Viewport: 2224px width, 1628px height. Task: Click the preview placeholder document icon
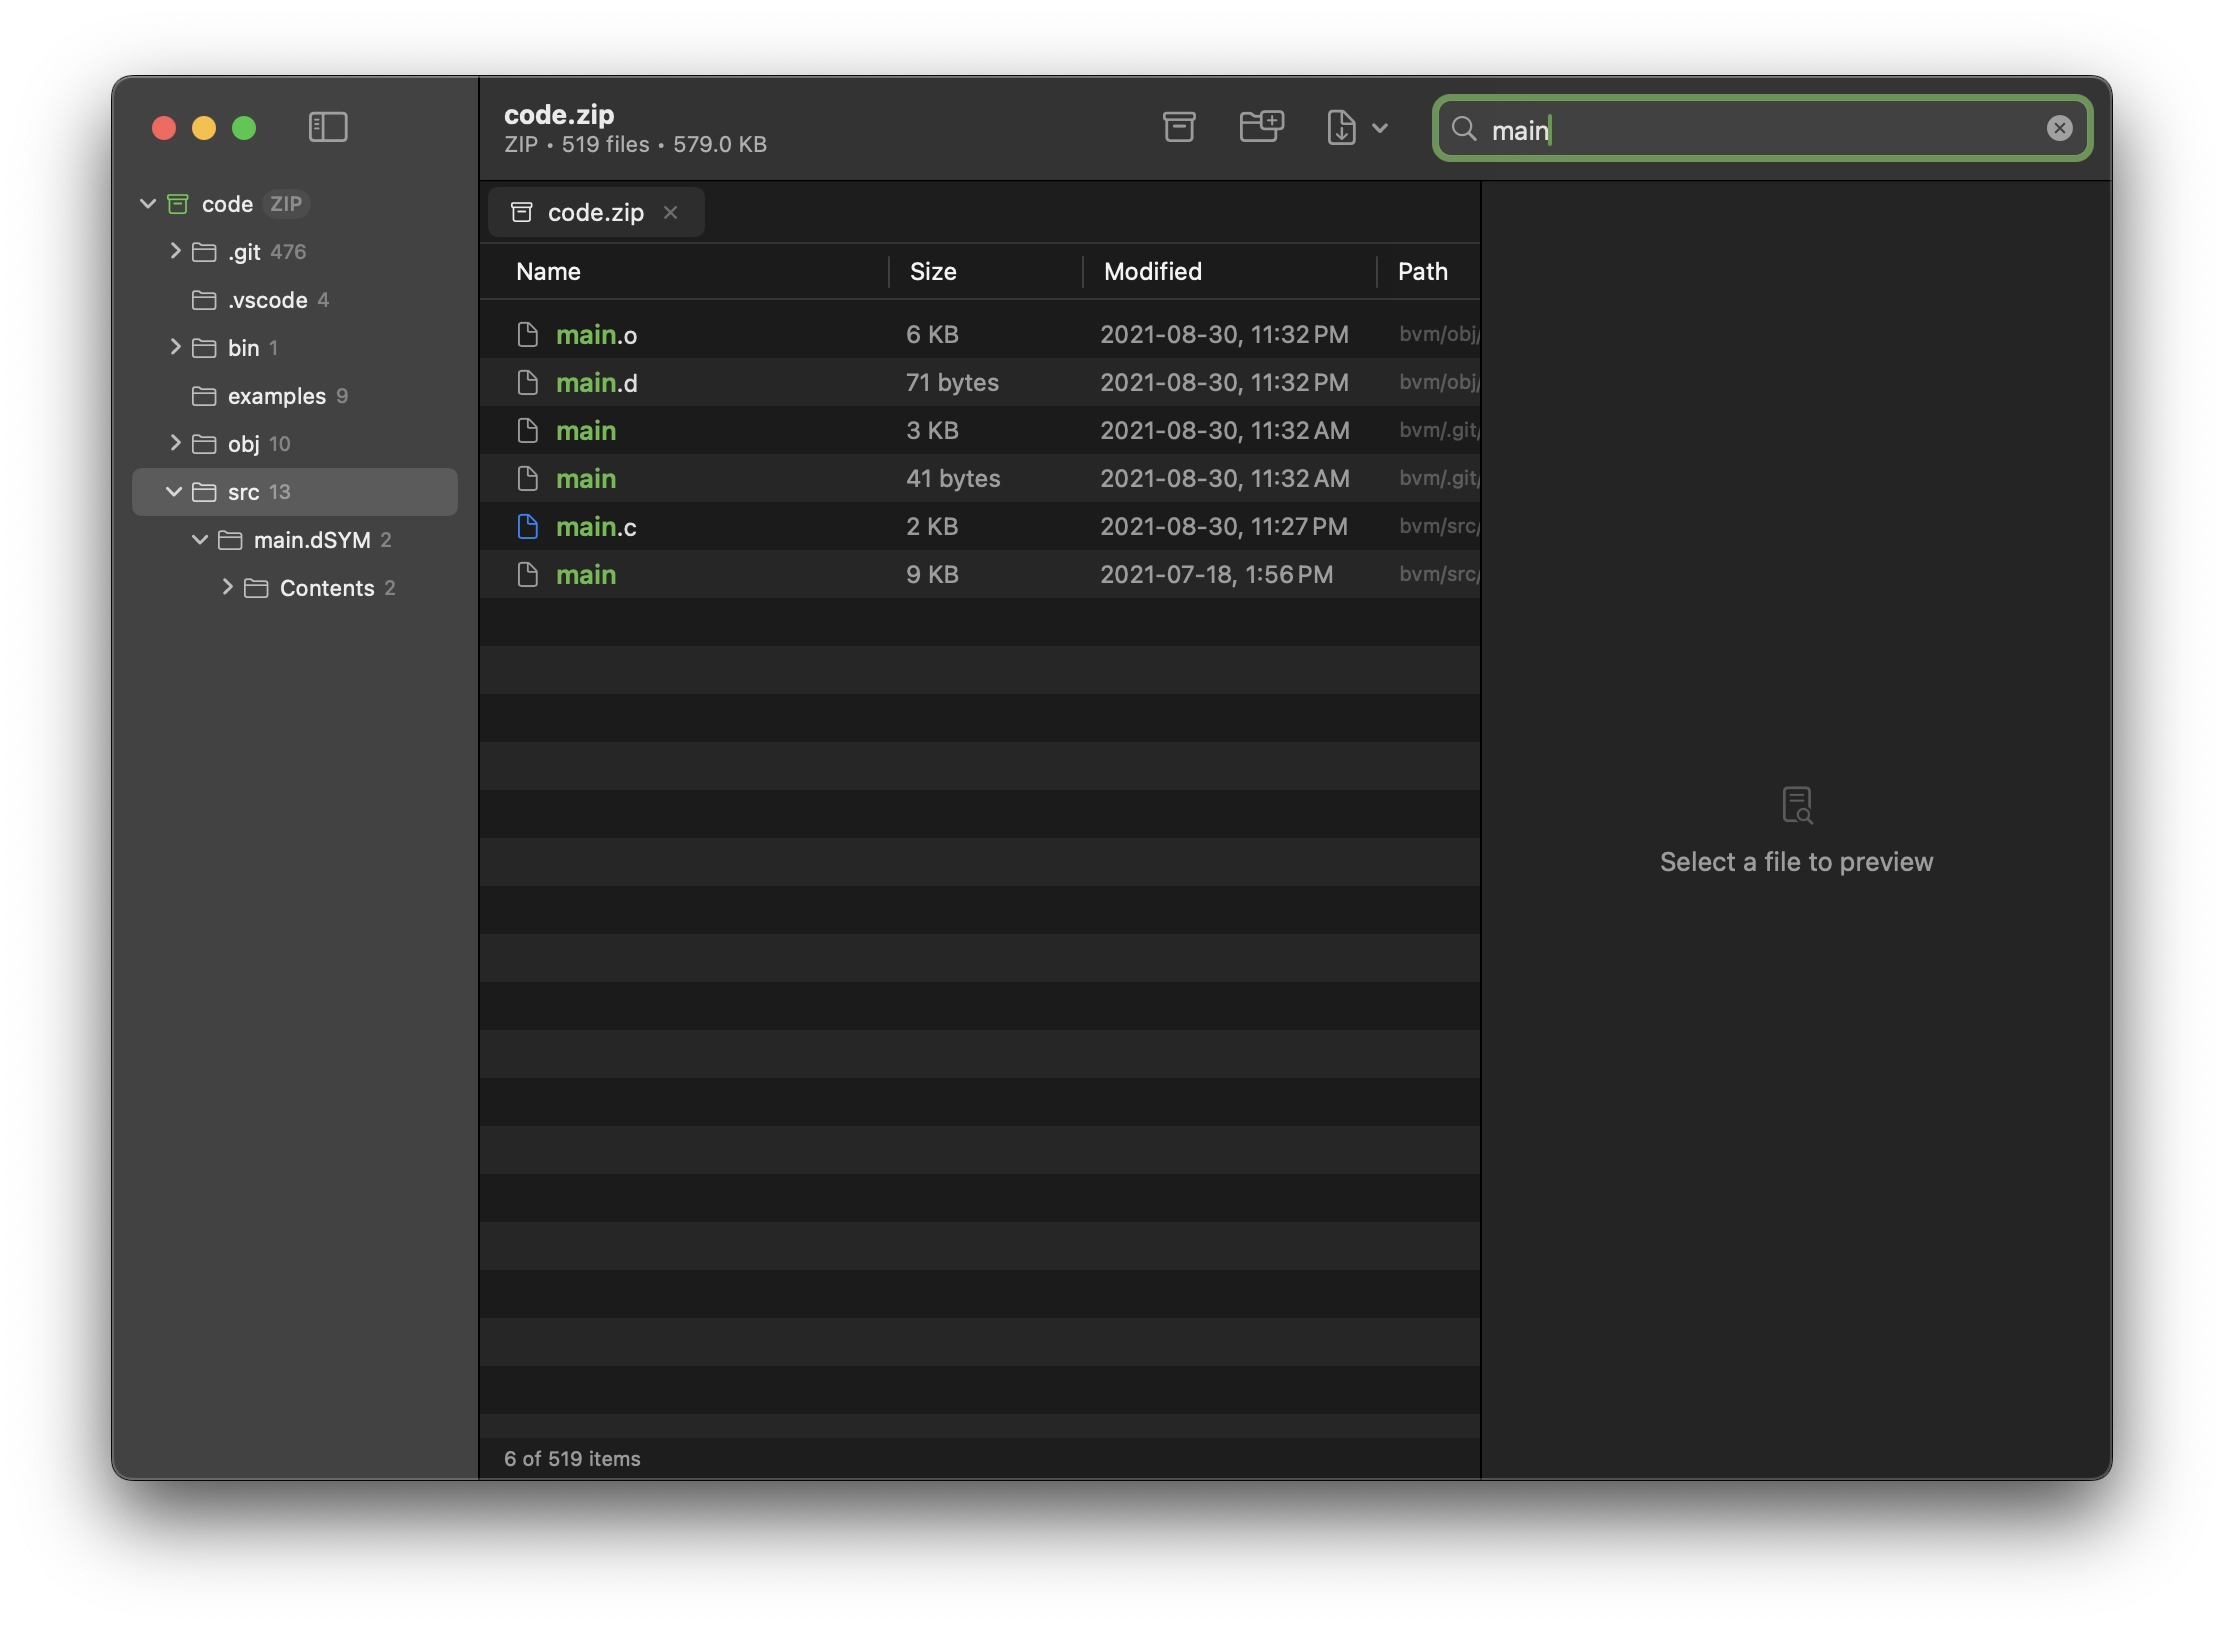(x=1797, y=805)
